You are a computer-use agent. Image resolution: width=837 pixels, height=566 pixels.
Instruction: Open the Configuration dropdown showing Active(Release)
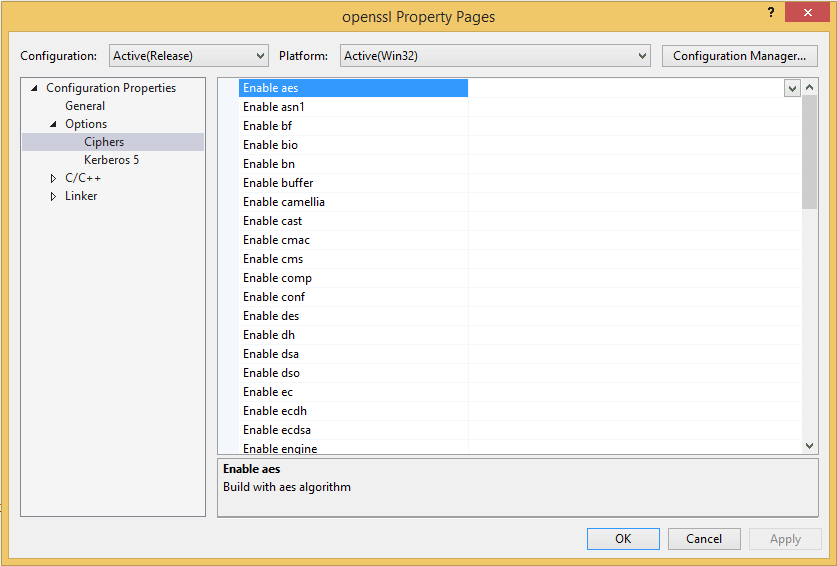pyautogui.click(x=188, y=56)
